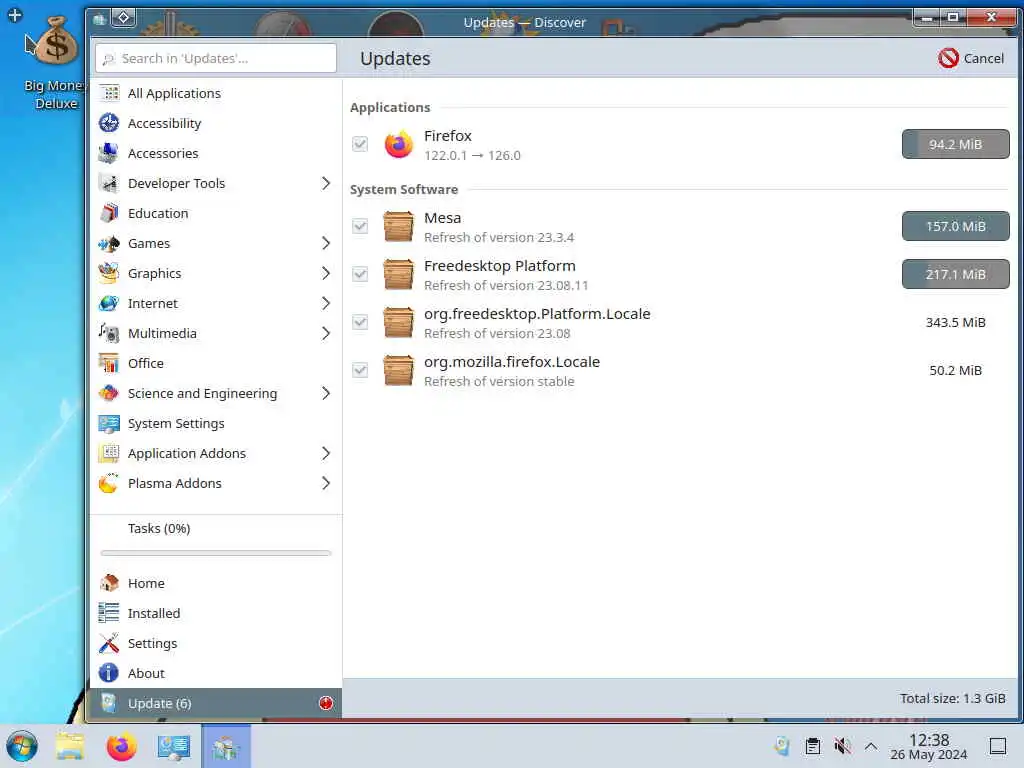
Task: Uncheck the Freedesktop Platform checkbox
Action: 360,274
